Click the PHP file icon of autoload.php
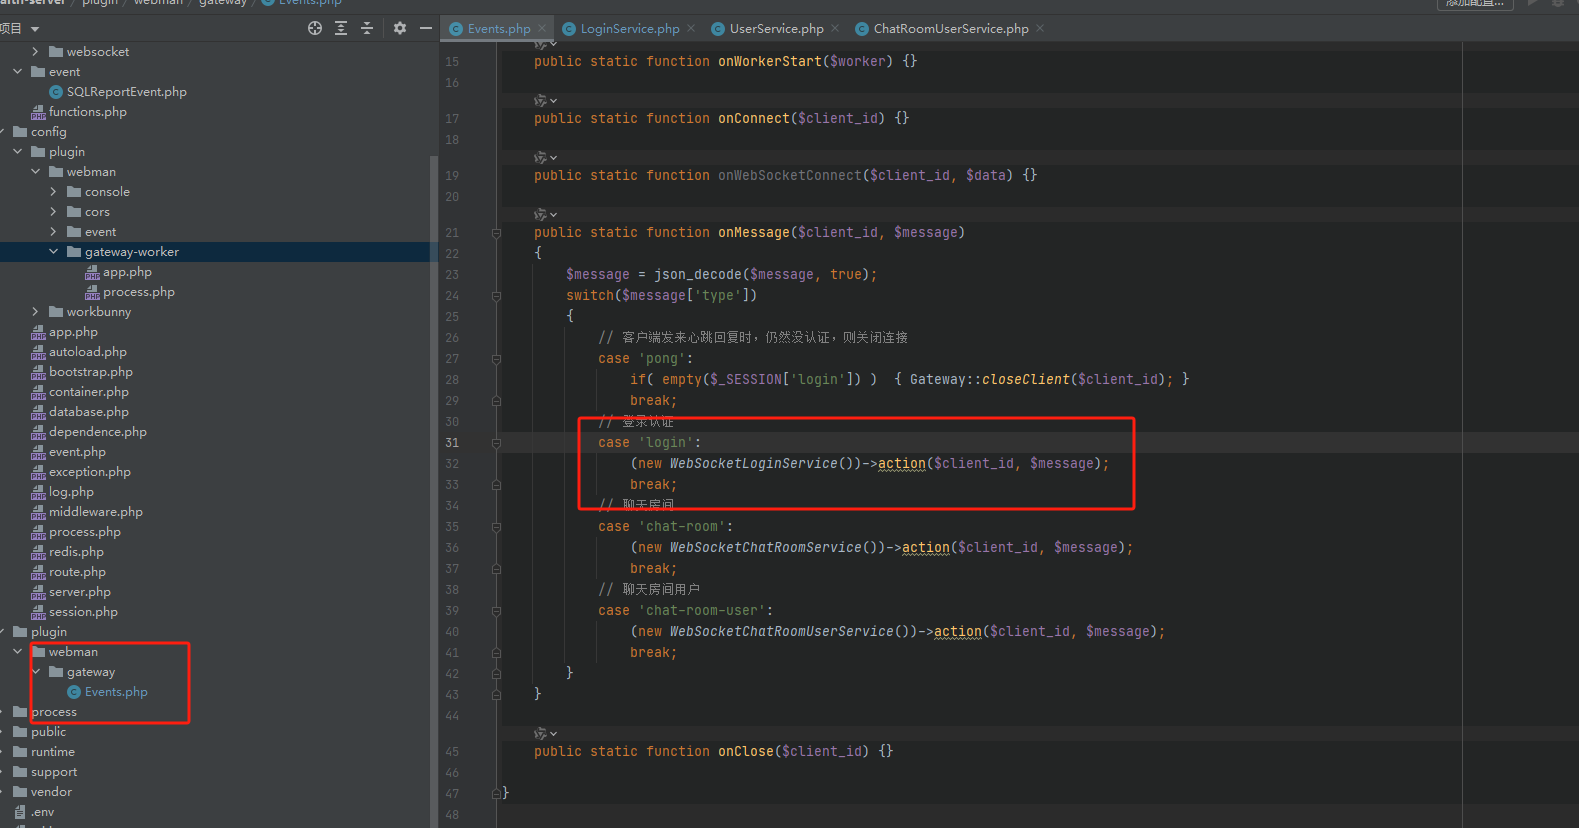Viewport: 1579px width, 828px height. (x=38, y=352)
